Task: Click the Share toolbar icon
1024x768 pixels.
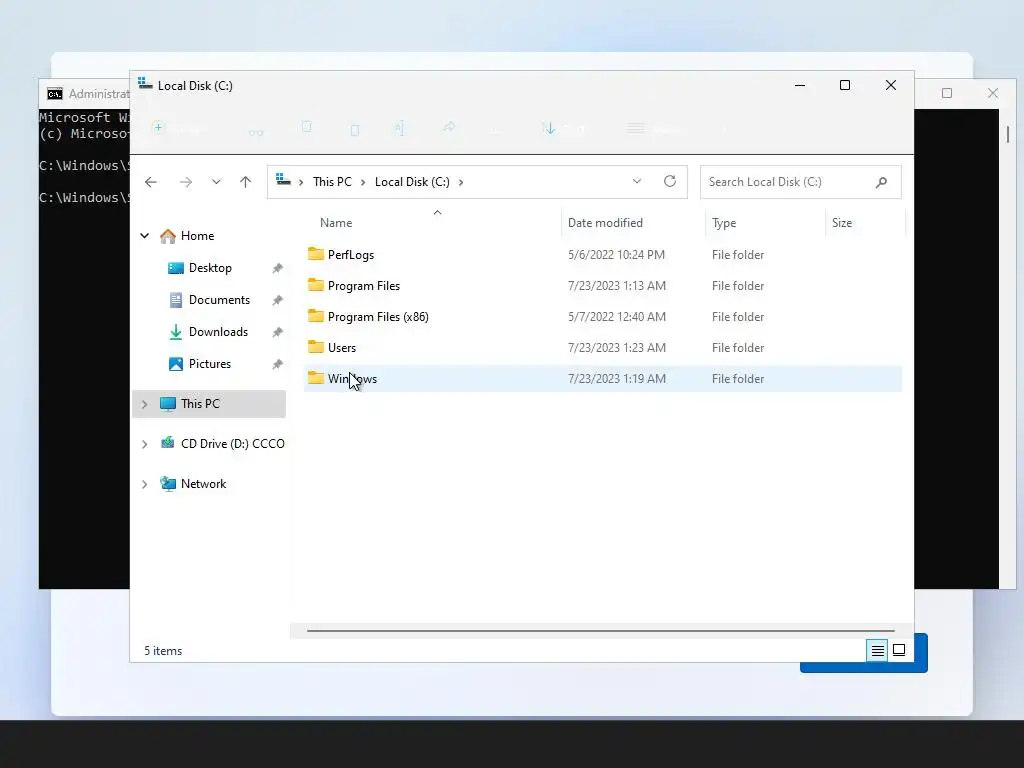Action: point(449,127)
